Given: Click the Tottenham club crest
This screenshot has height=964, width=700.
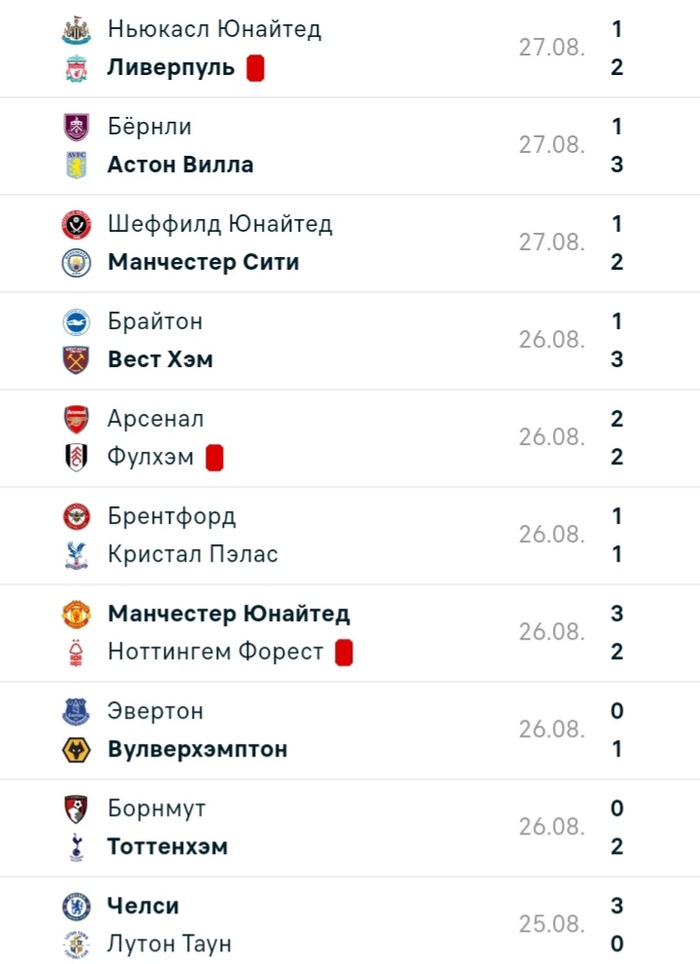Looking at the screenshot, I should 76,847.
